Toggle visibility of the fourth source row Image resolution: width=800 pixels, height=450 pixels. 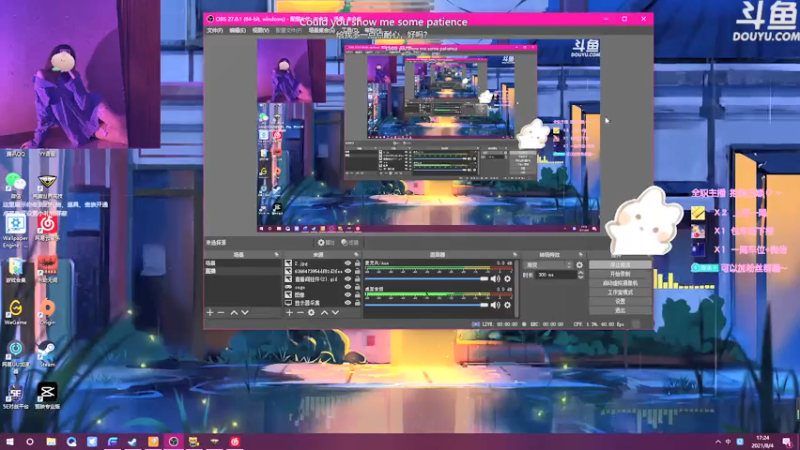pos(347,287)
